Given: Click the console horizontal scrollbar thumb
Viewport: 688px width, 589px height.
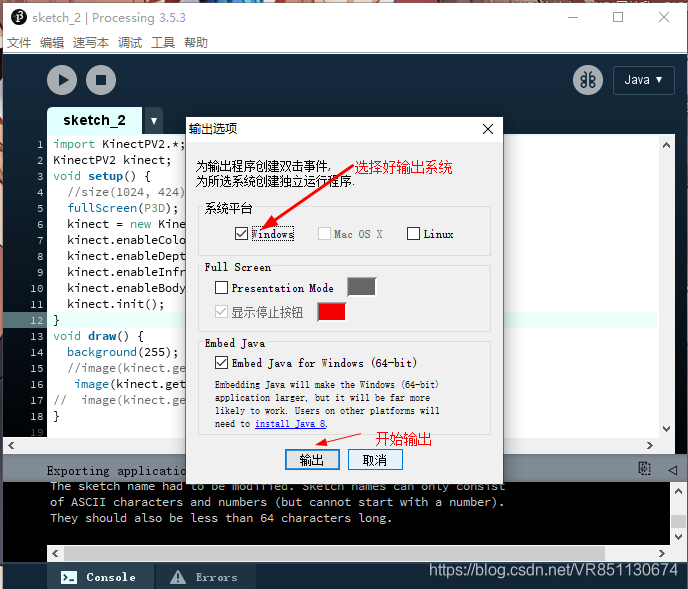Looking at the screenshot, I should pos(334,553).
